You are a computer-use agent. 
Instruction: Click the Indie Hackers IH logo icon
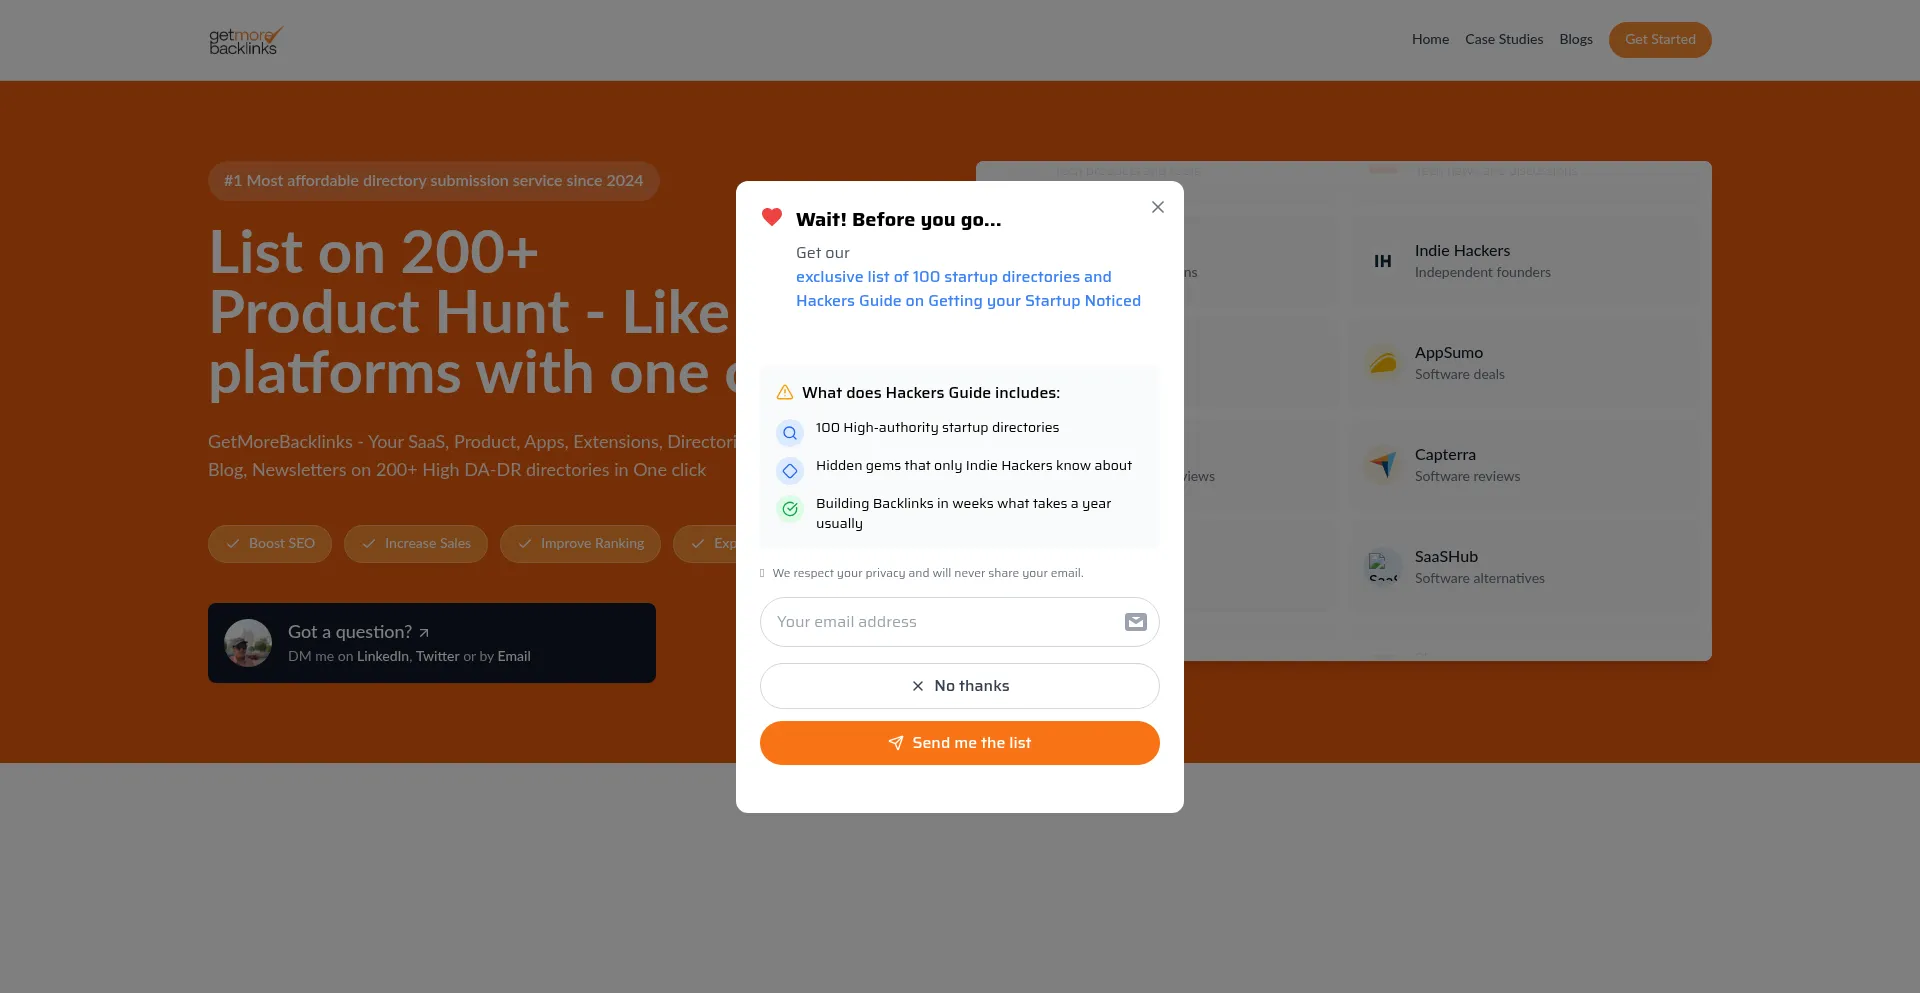1383,261
